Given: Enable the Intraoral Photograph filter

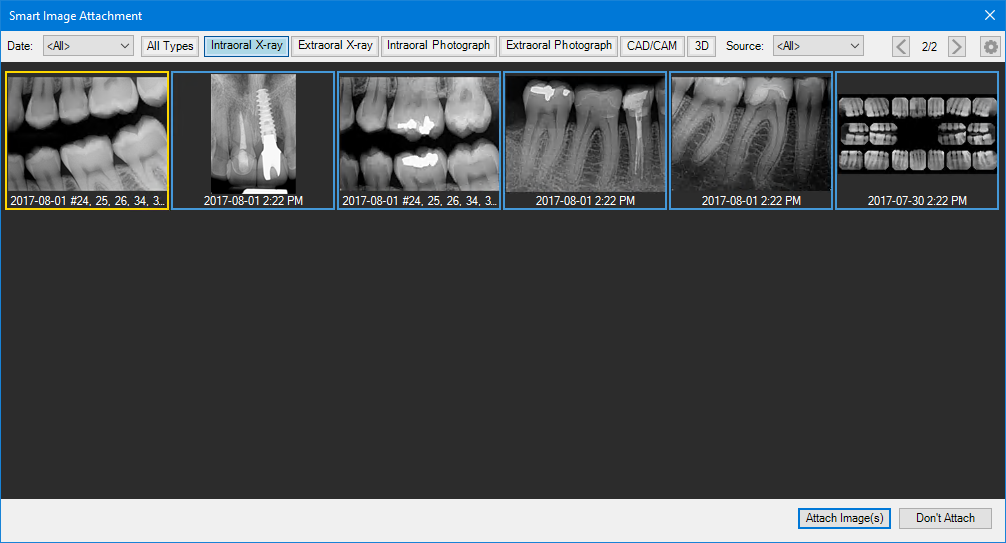Looking at the screenshot, I should click(438, 46).
